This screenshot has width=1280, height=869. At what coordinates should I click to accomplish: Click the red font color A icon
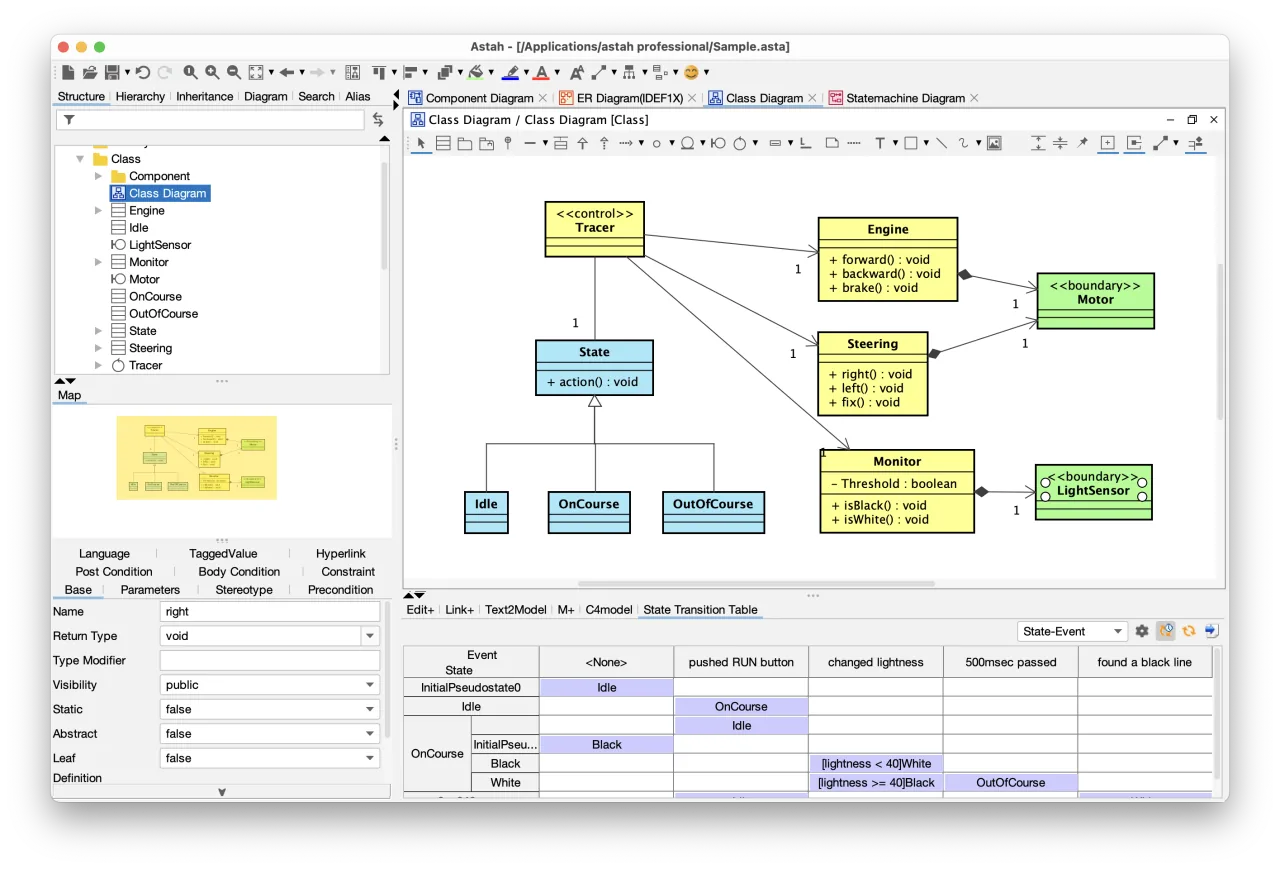point(542,72)
